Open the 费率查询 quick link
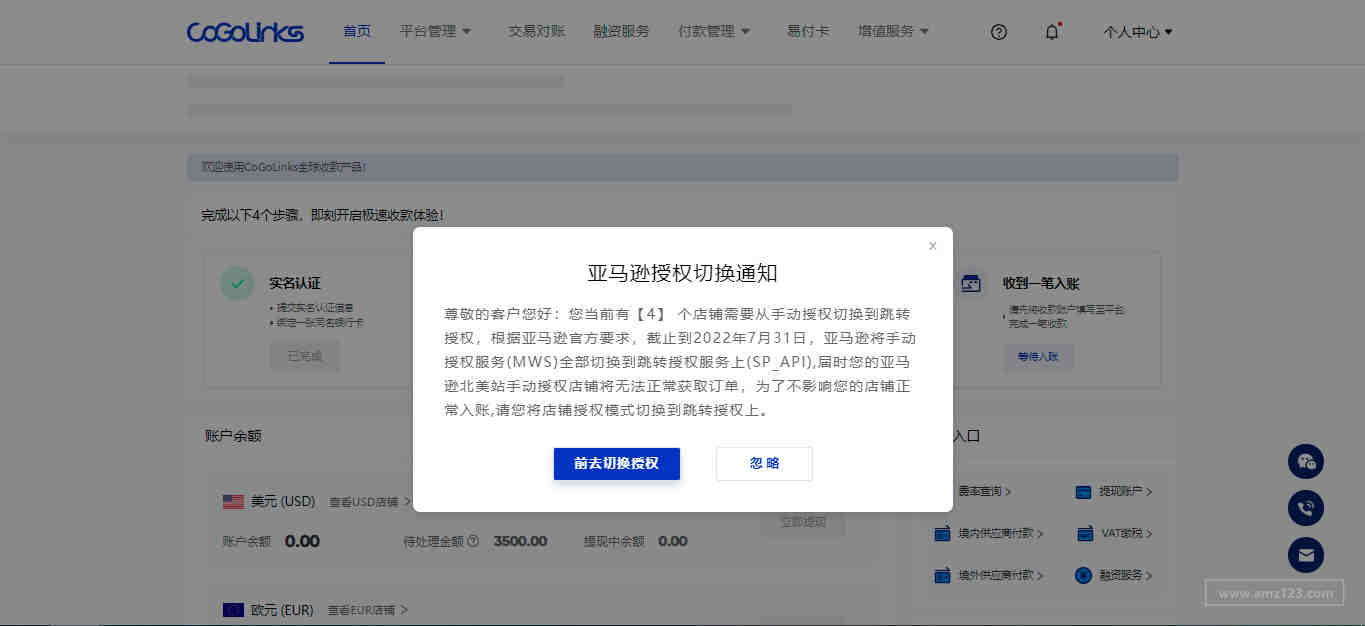The image size is (1365, 626). (985, 492)
